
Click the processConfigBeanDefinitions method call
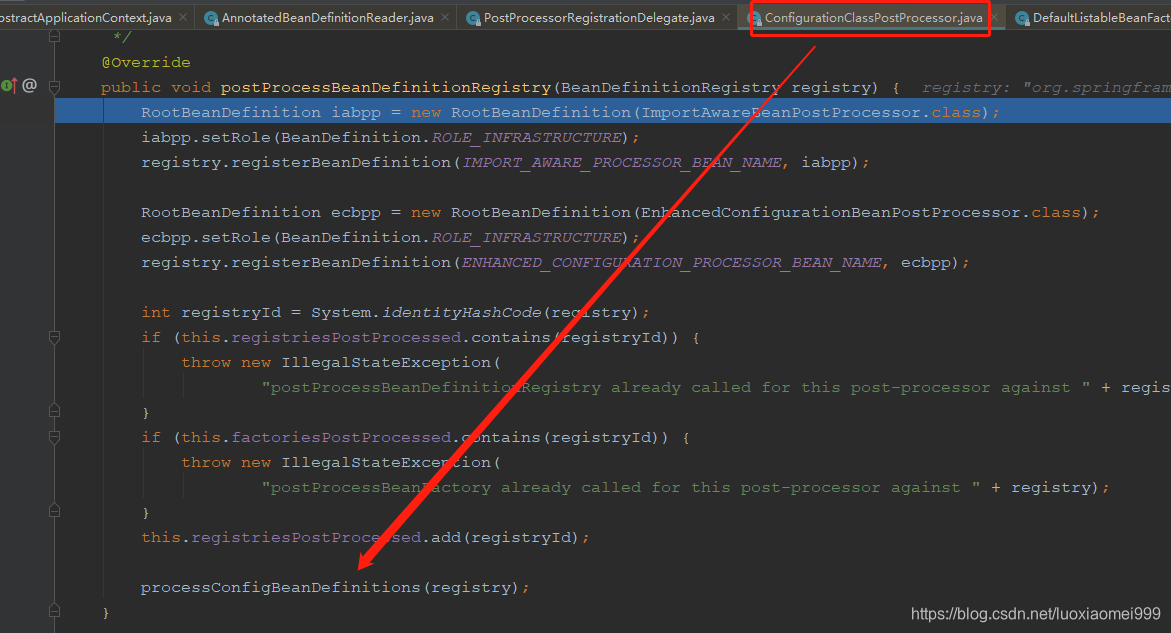[281, 587]
